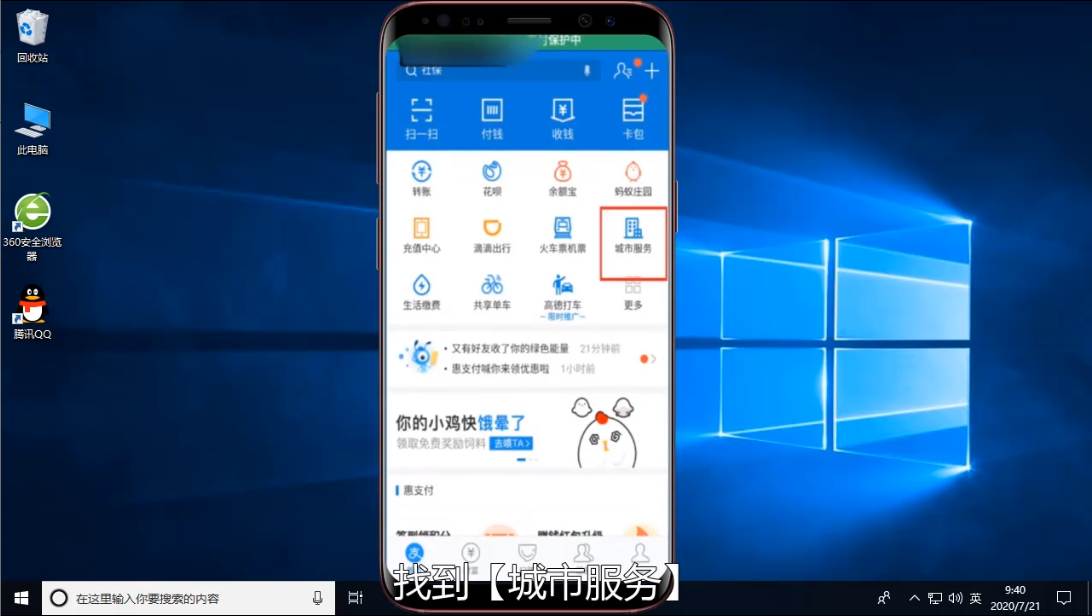Open the Windows Start menu
Screen dimensions: 1092x616
coord(20,598)
